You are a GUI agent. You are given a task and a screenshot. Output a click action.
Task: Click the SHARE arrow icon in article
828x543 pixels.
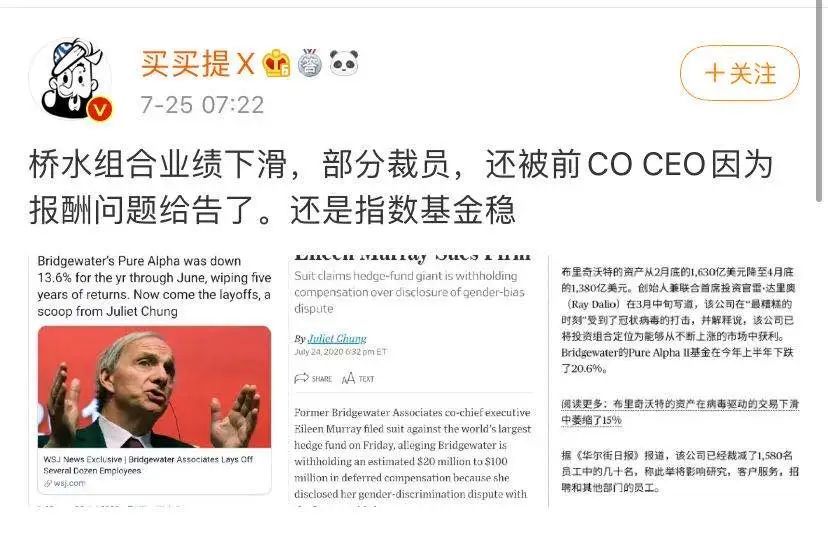tap(302, 378)
